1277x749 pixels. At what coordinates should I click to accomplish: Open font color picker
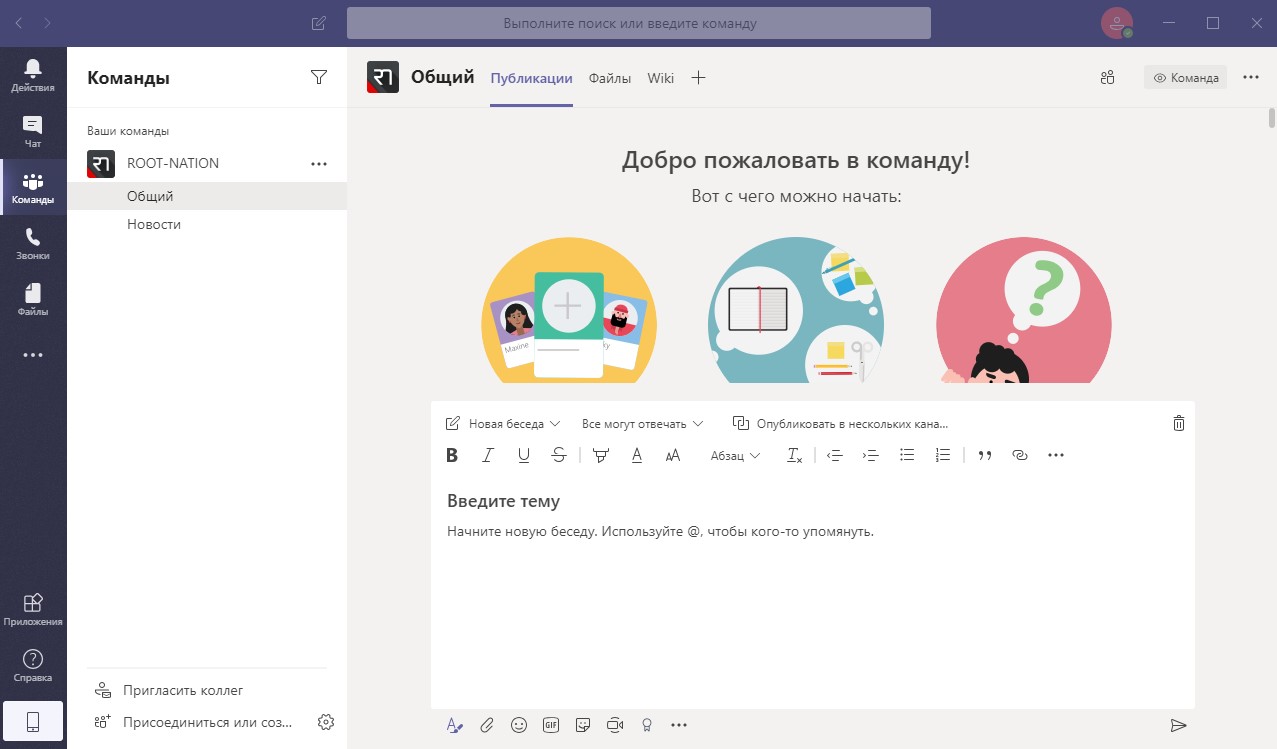637,455
